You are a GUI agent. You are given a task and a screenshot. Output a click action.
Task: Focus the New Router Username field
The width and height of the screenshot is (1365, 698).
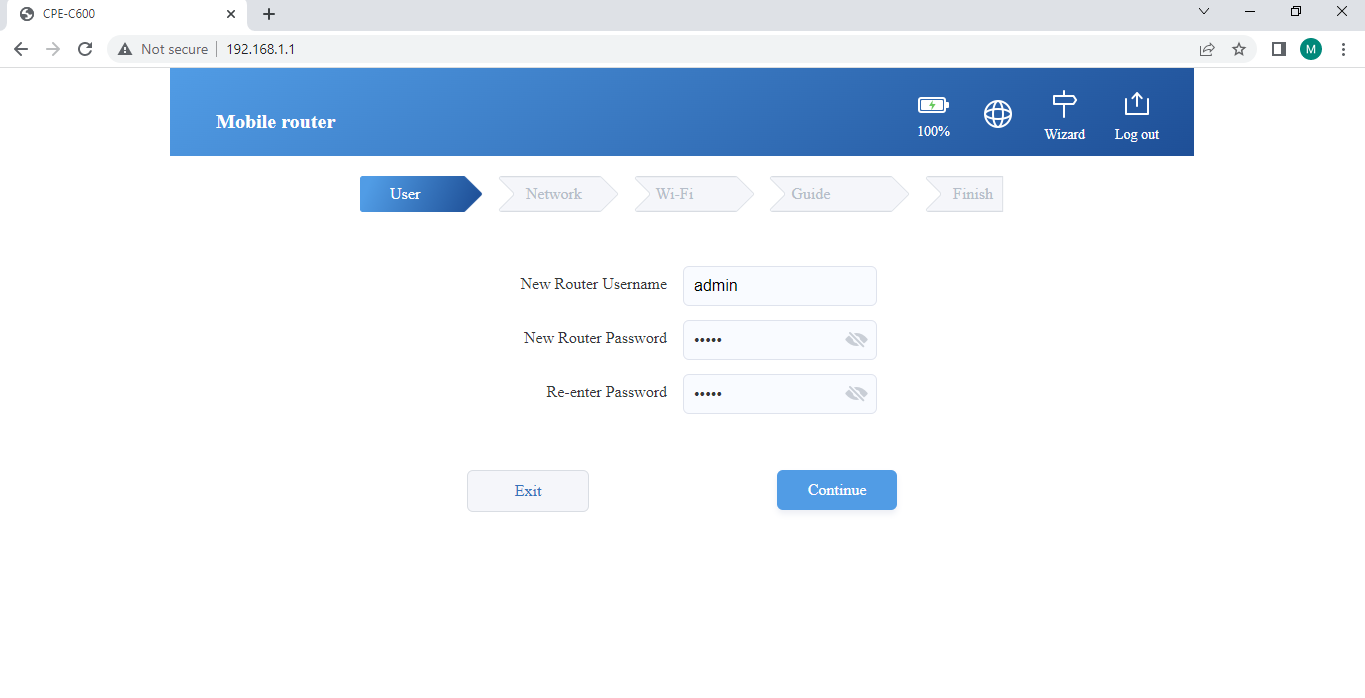[x=780, y=286]
